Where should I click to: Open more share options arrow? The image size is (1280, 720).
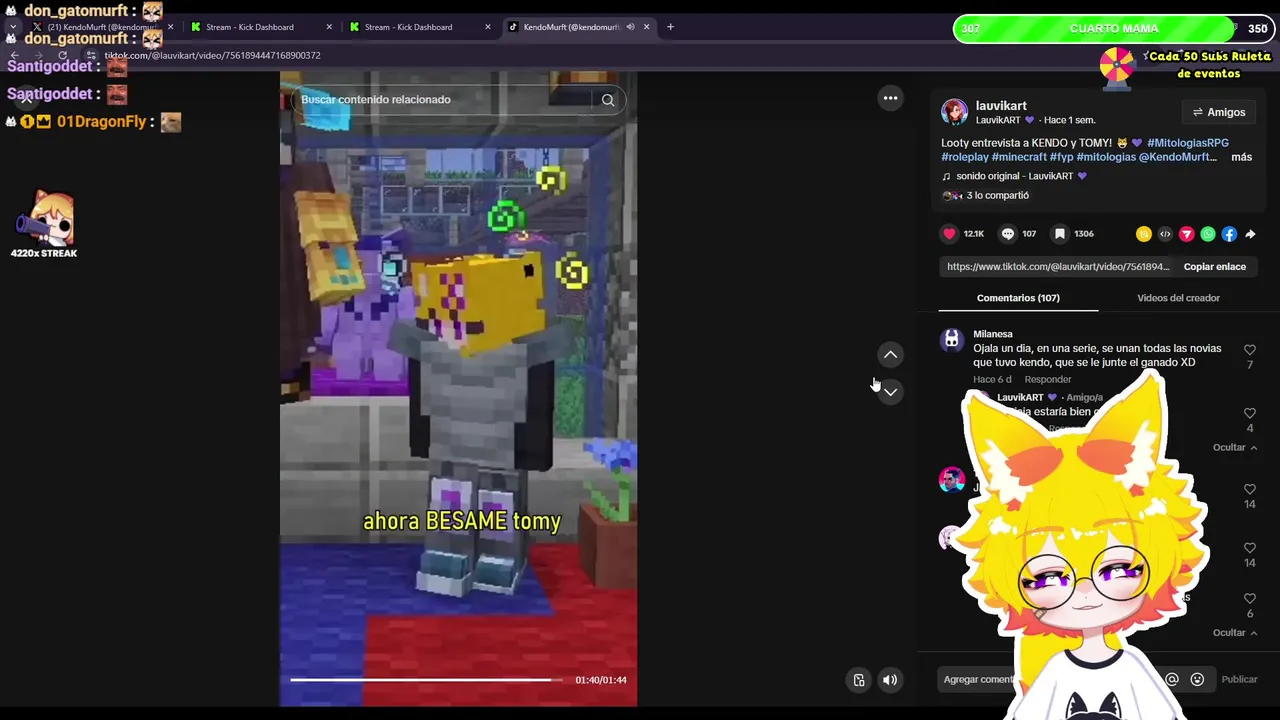pyautogui.click(x=1250, y=234)
